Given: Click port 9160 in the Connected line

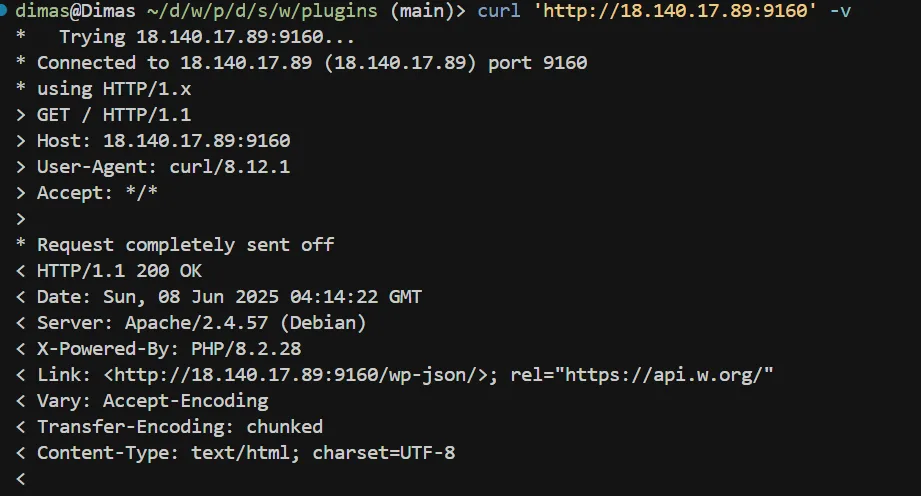Looking at the screenshot, I should click(x=537, y=63).
